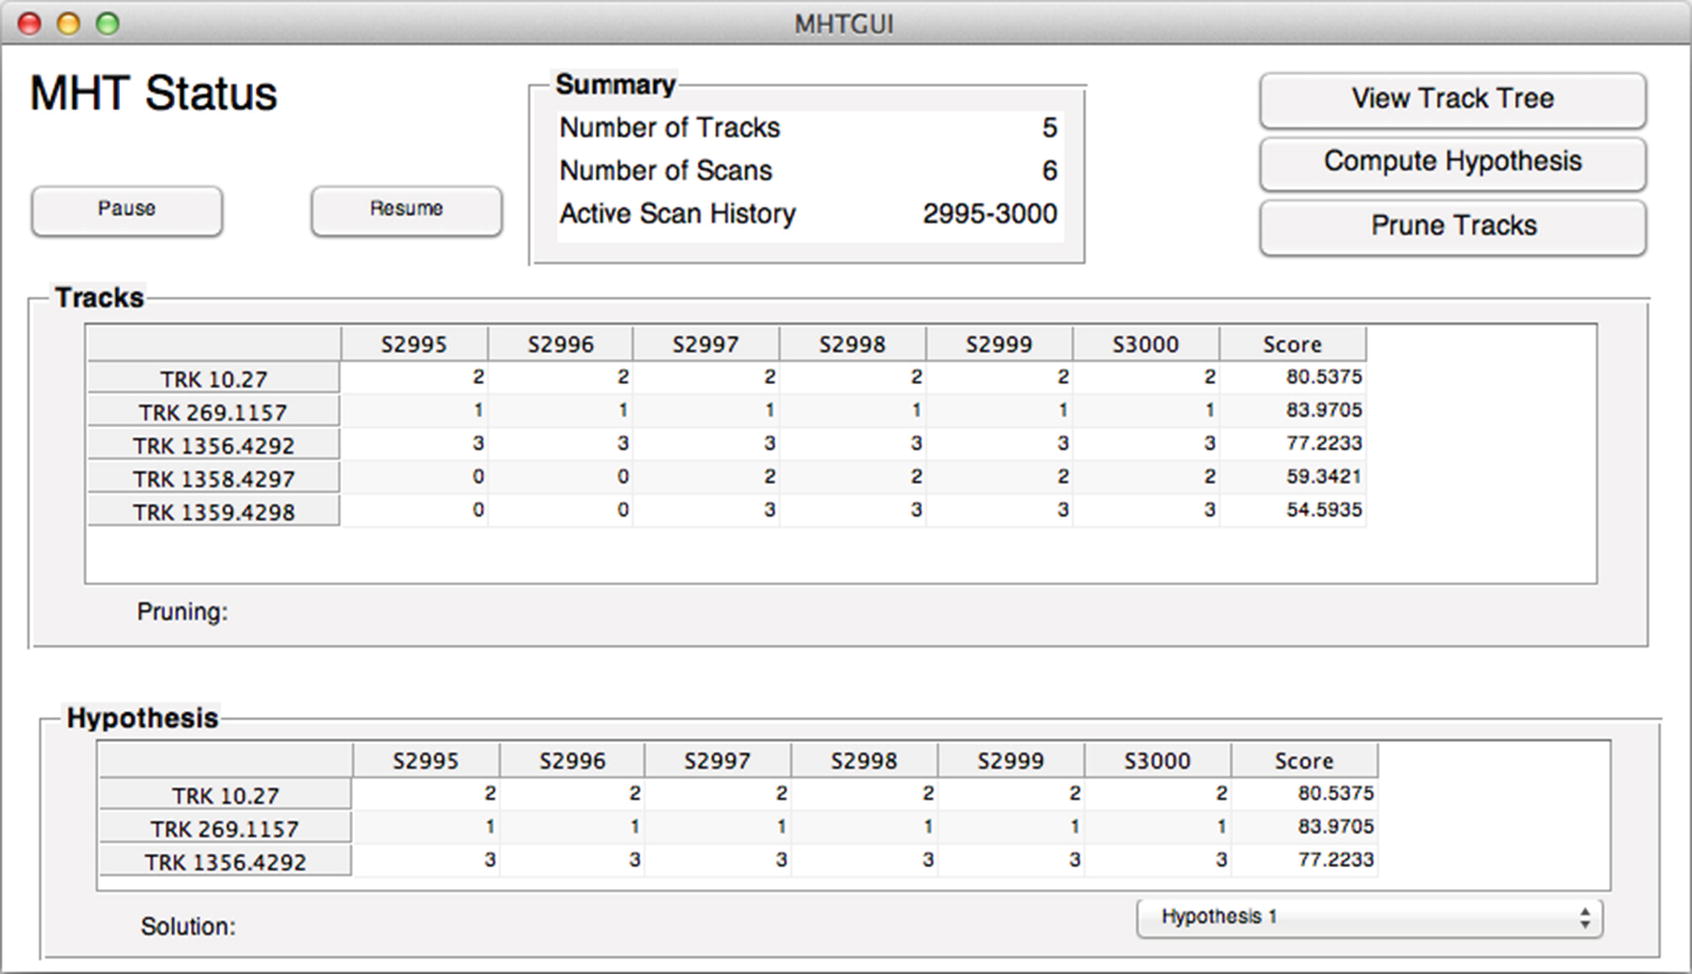Click the S2995 column header in Tracks
This screenshot has width=1692, height=974.
click(x=414, y=344)
